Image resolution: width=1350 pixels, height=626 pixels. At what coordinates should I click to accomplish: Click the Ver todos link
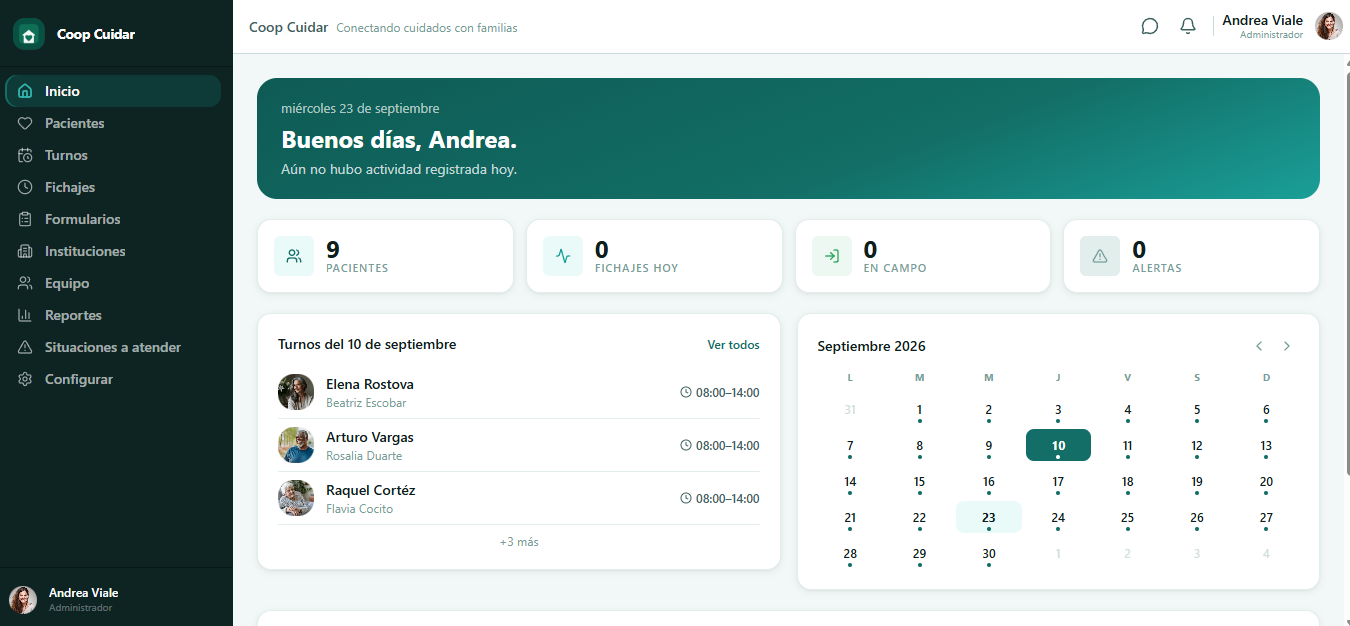pyautogui.click(x=733, y=345)
